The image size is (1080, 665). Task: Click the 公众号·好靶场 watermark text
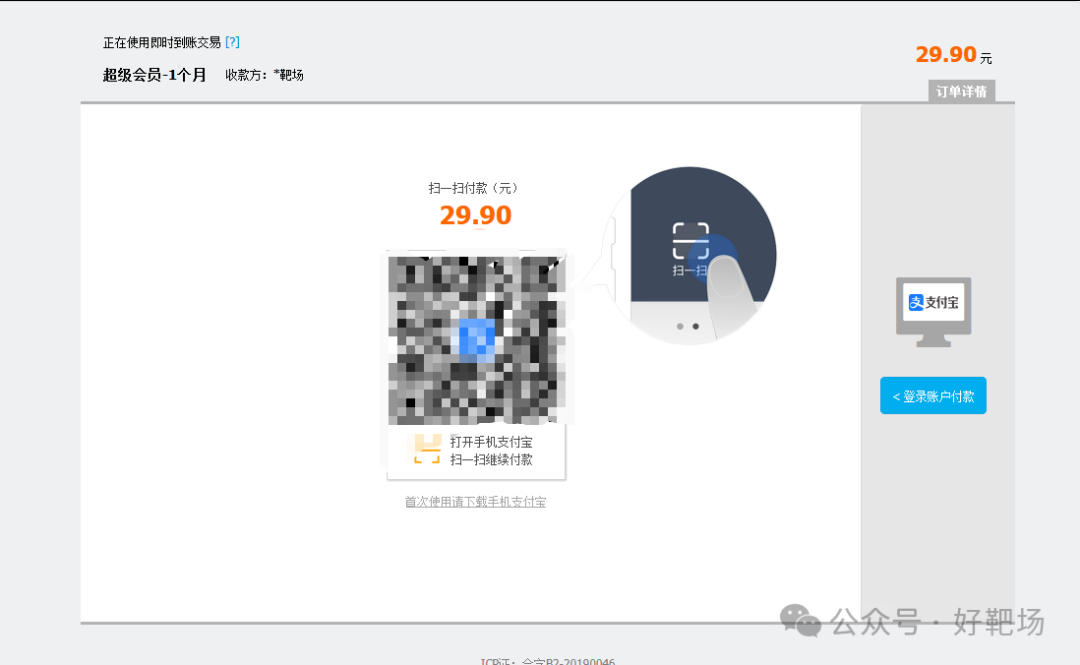click(937, 622)
